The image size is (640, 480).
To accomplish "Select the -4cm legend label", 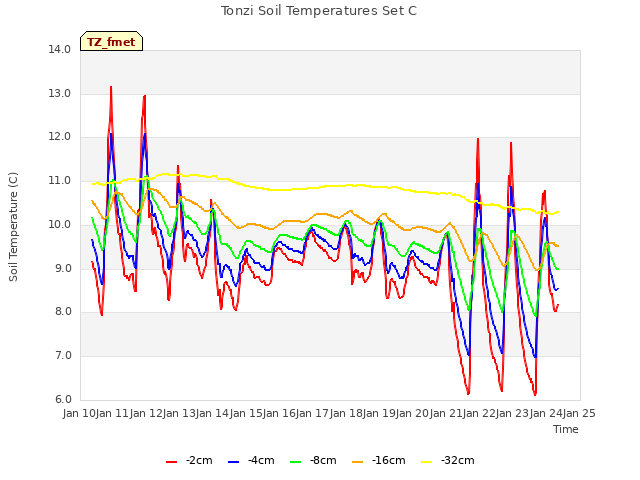I will pyautogui.click(x=261, y=461).
